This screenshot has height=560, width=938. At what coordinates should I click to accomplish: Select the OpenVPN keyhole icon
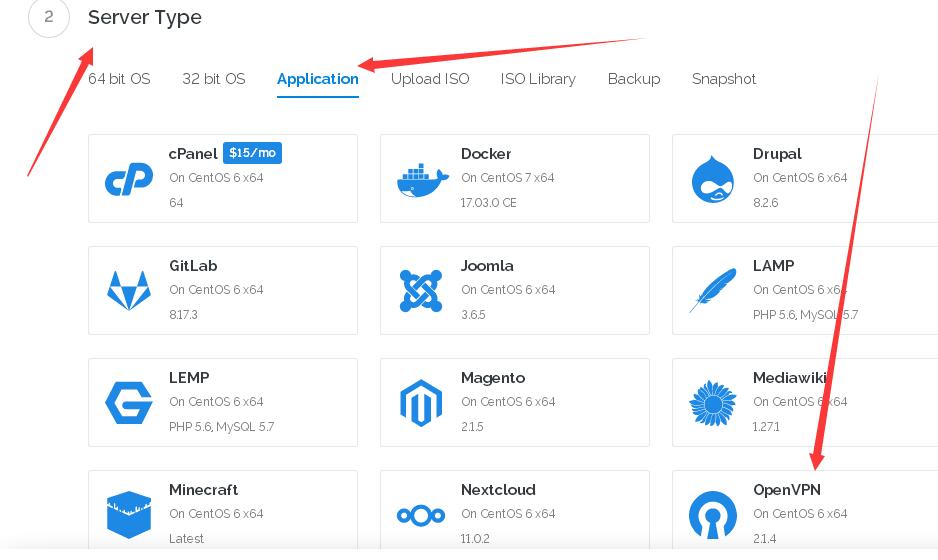tap(713, 515)
